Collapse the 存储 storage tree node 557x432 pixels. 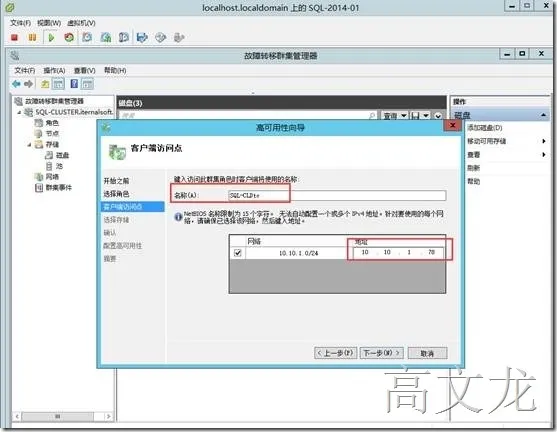pos(30,145)
